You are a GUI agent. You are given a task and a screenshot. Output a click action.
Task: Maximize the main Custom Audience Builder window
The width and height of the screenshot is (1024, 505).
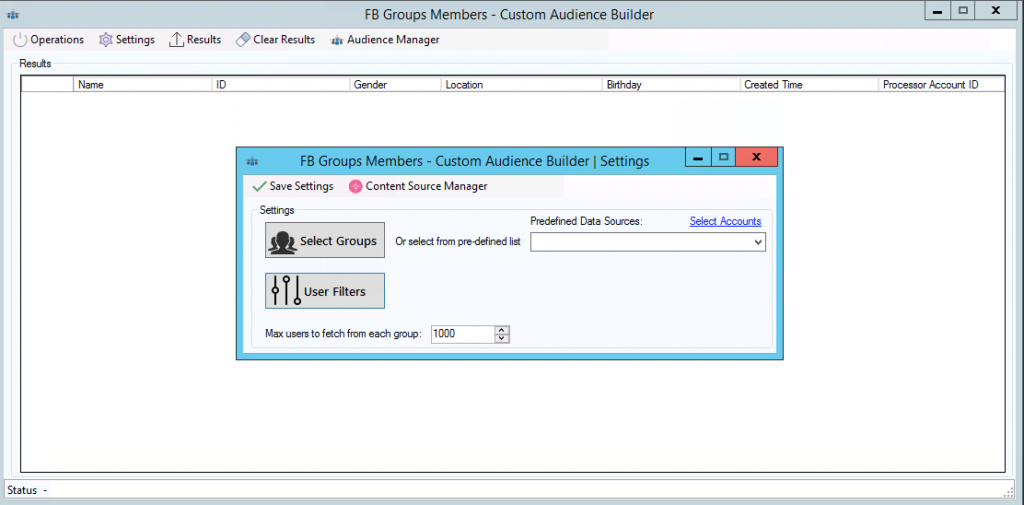[x=963, y=10]
